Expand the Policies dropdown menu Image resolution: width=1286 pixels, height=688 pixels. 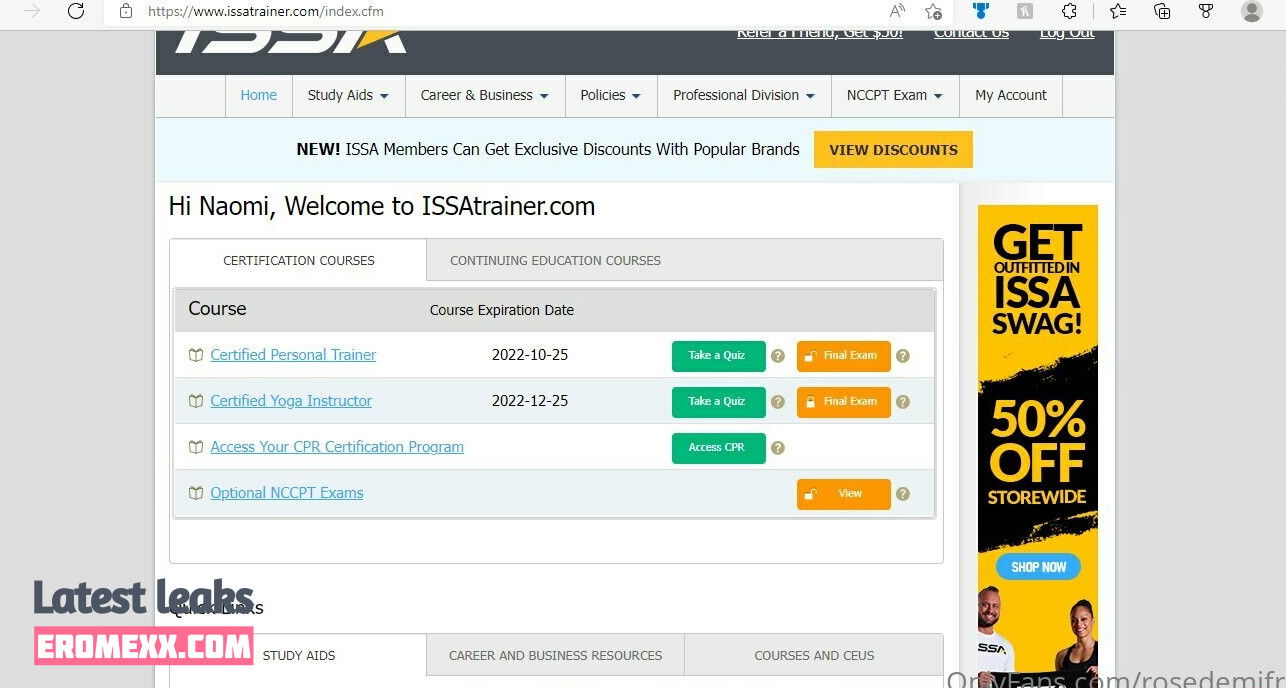point(611,95)
